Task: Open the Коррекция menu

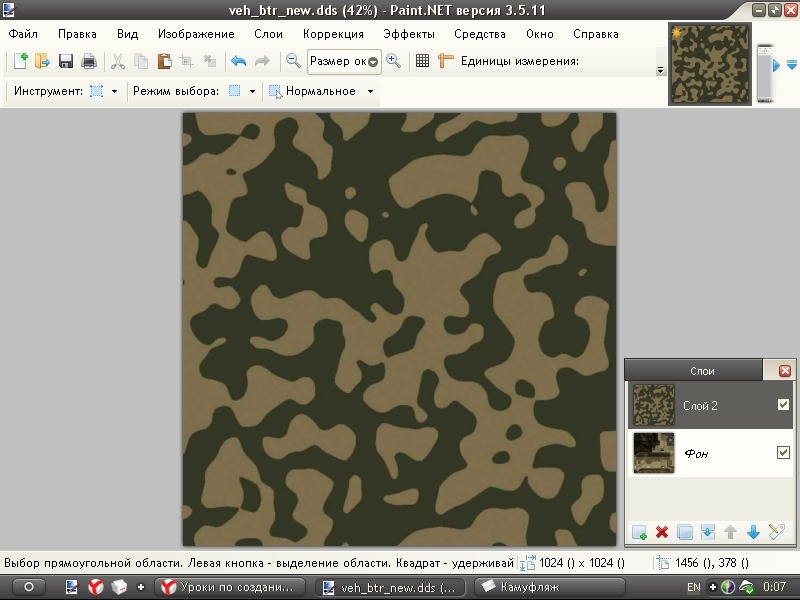Action: click(333, 34)
